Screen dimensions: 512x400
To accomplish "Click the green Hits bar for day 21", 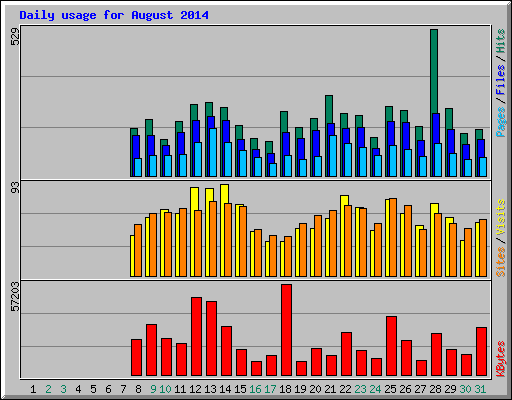I will coord(329,109).
